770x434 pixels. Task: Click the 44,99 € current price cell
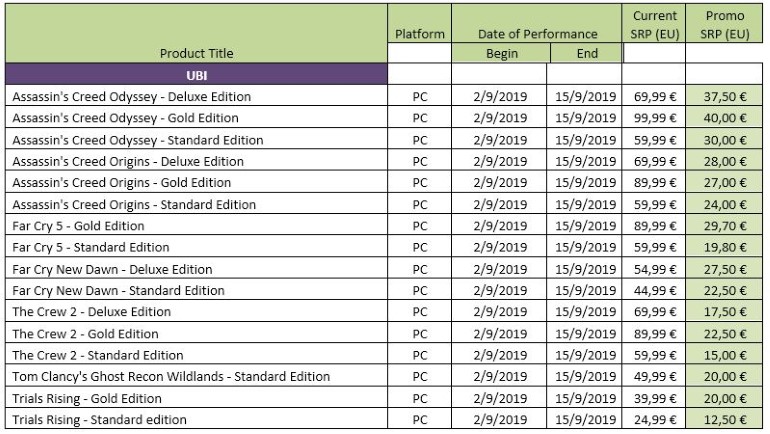654,290
